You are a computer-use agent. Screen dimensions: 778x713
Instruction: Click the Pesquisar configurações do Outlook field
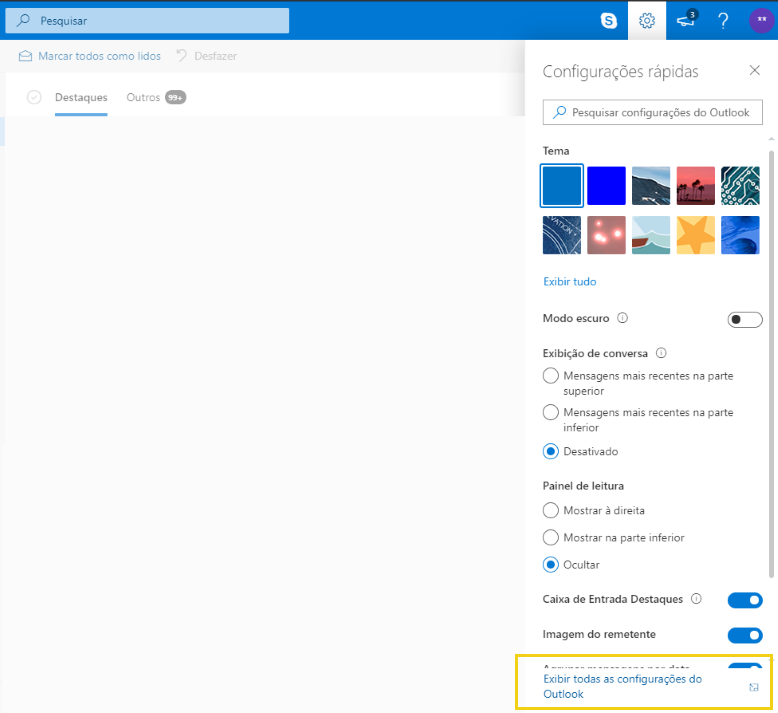[652, 113]
